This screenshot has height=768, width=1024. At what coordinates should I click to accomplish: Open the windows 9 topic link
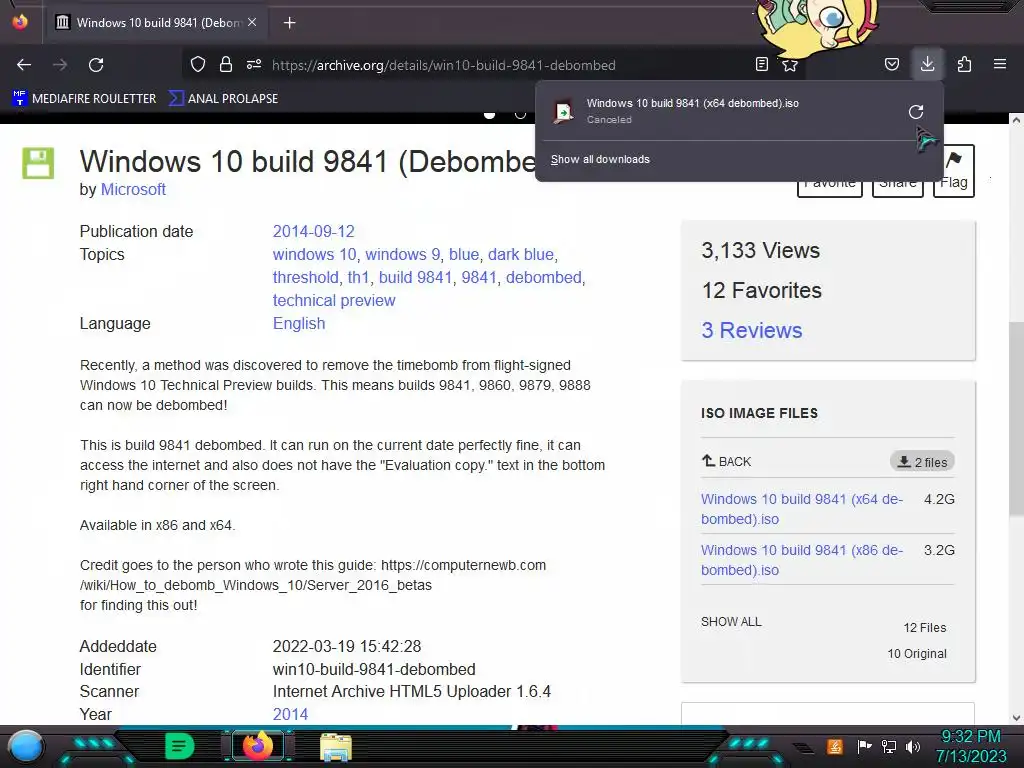click(402, 254)
